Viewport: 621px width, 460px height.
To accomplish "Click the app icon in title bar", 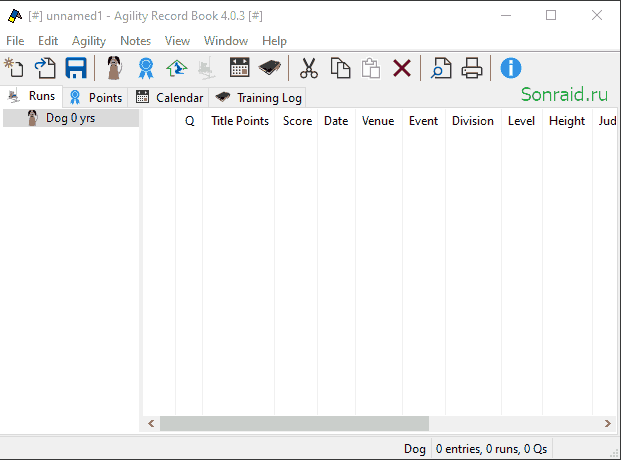I will (x=15, y=16).
